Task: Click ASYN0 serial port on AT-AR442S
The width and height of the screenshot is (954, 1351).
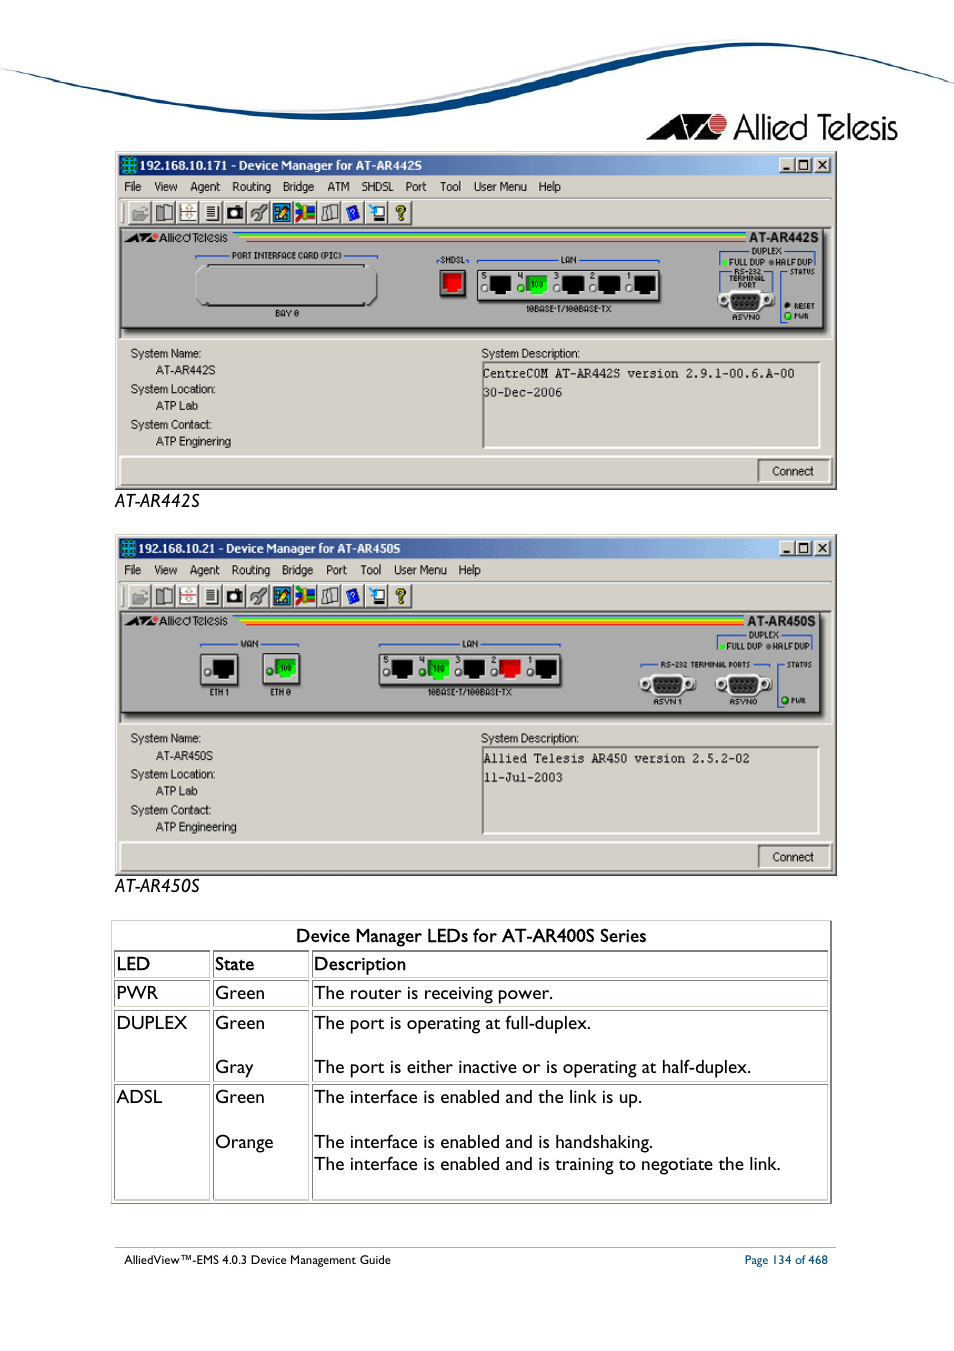Action: 746,301
